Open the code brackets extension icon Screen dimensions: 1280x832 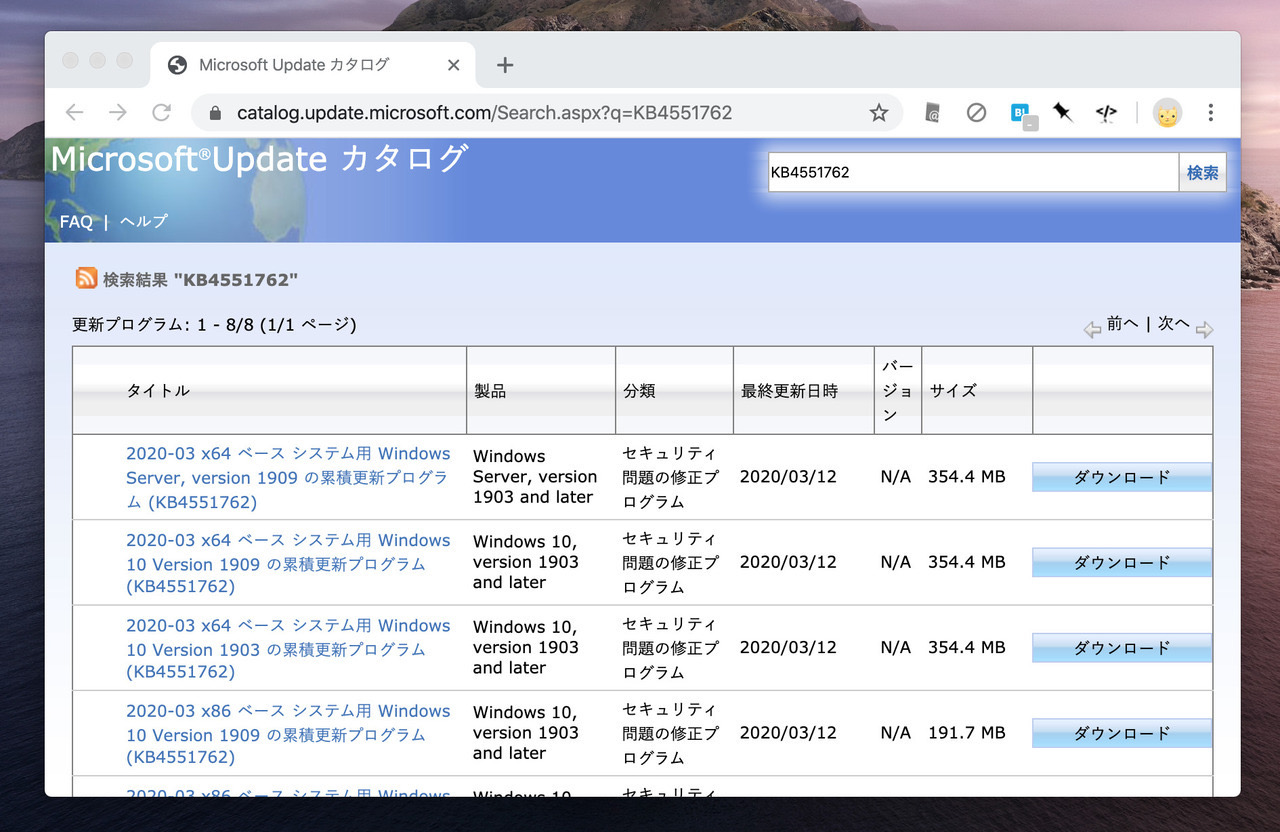tap(1105, 113)
